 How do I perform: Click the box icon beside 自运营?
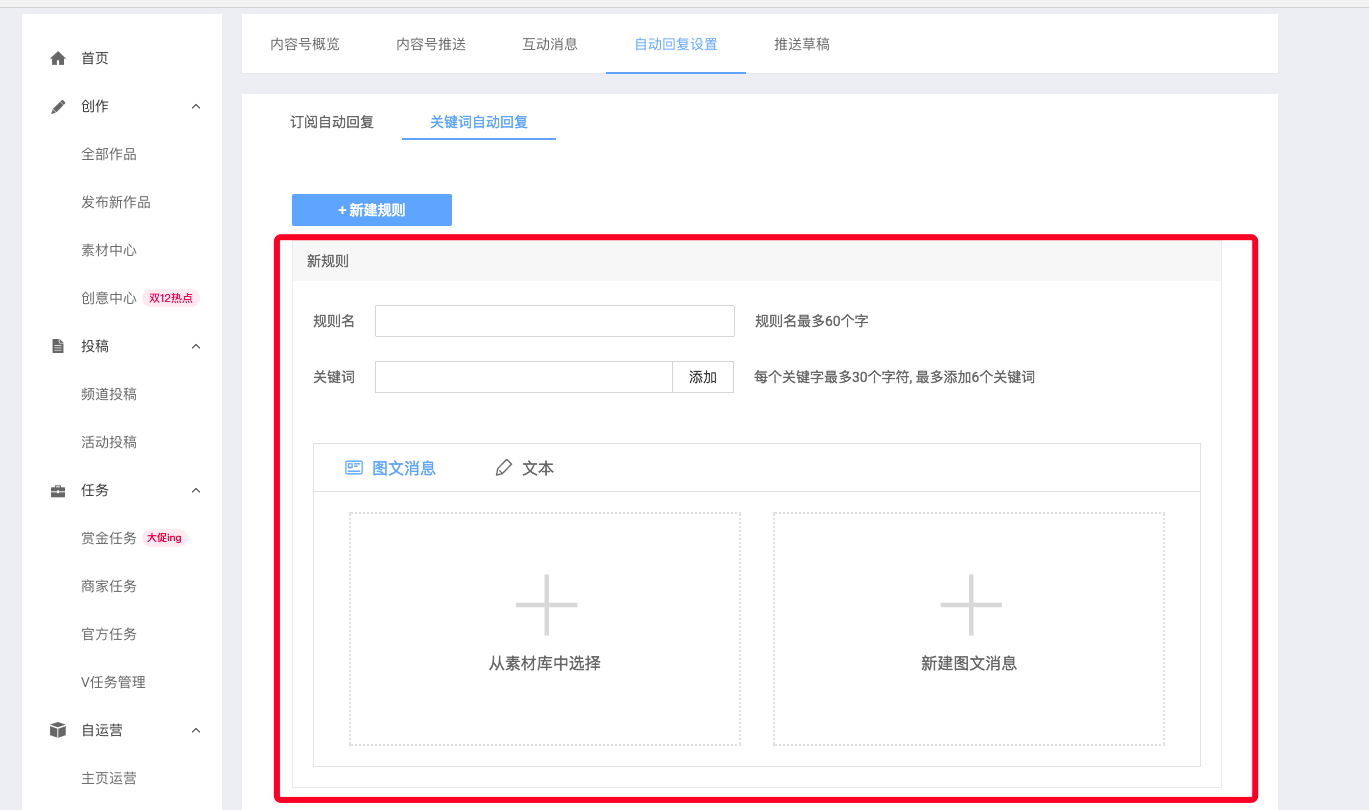point(58,730)
